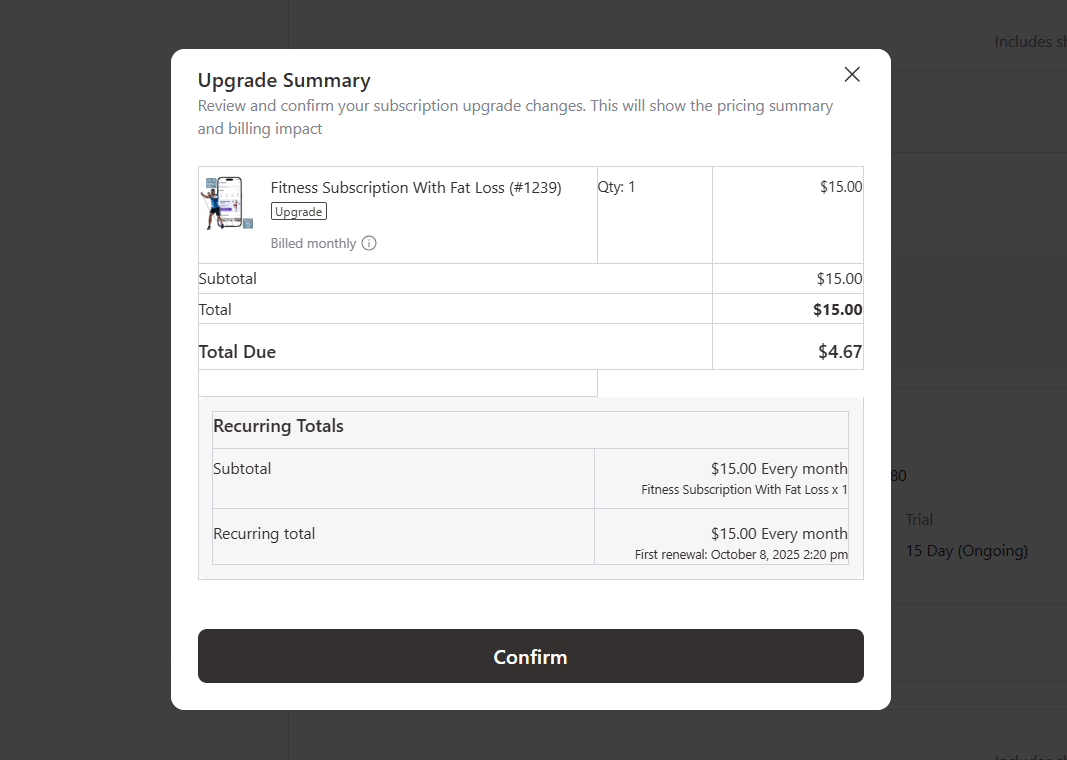Click the $15.00 line item price

(840, 186)
